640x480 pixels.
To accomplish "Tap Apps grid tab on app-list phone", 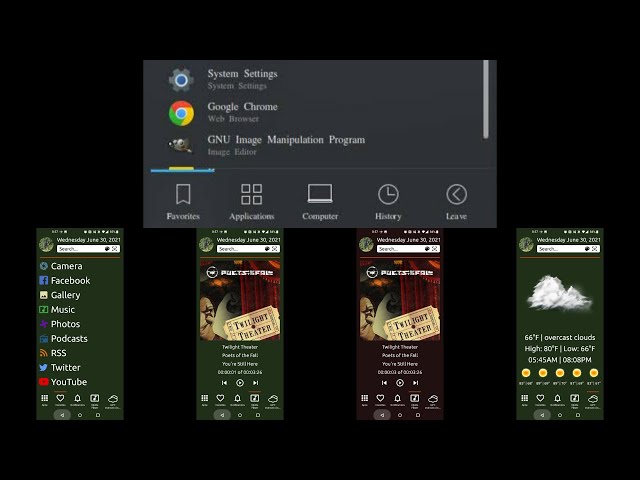I will 44,400.
